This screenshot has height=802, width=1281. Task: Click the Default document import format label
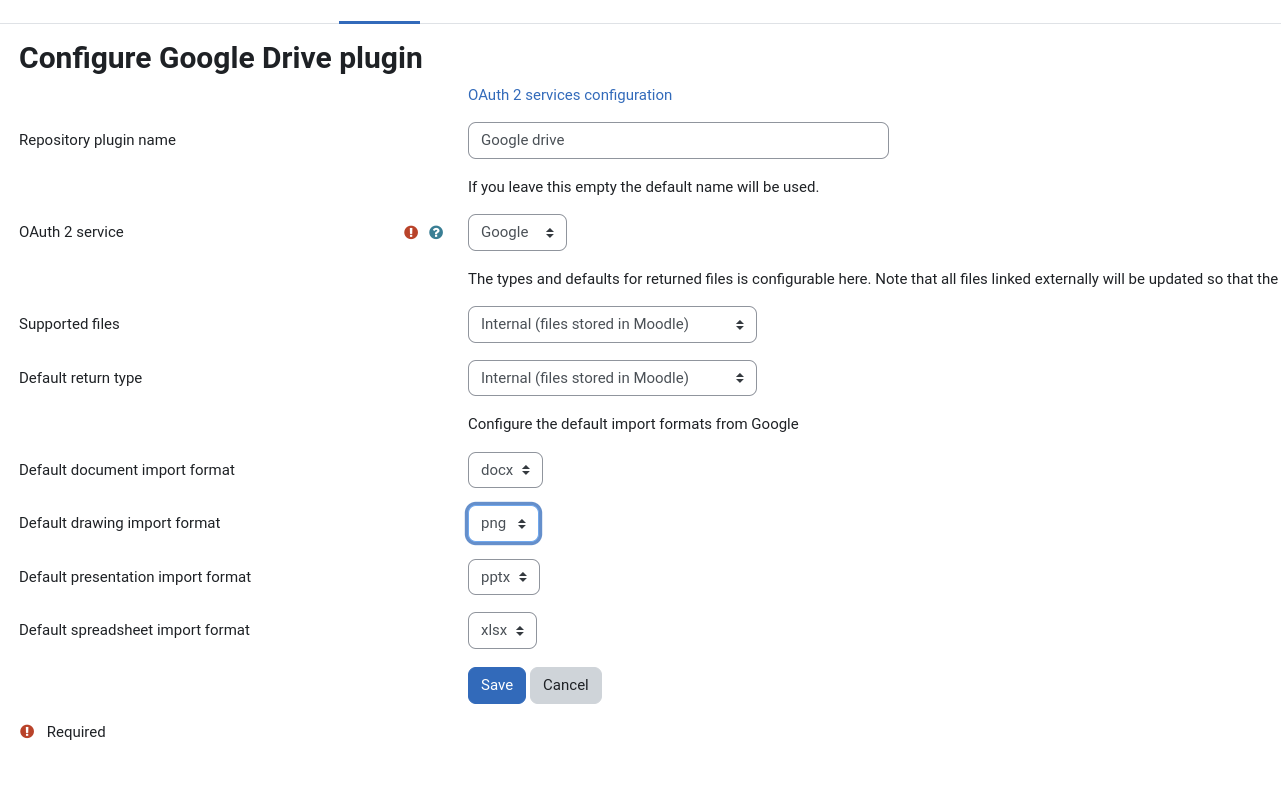[x=127, y=470]
